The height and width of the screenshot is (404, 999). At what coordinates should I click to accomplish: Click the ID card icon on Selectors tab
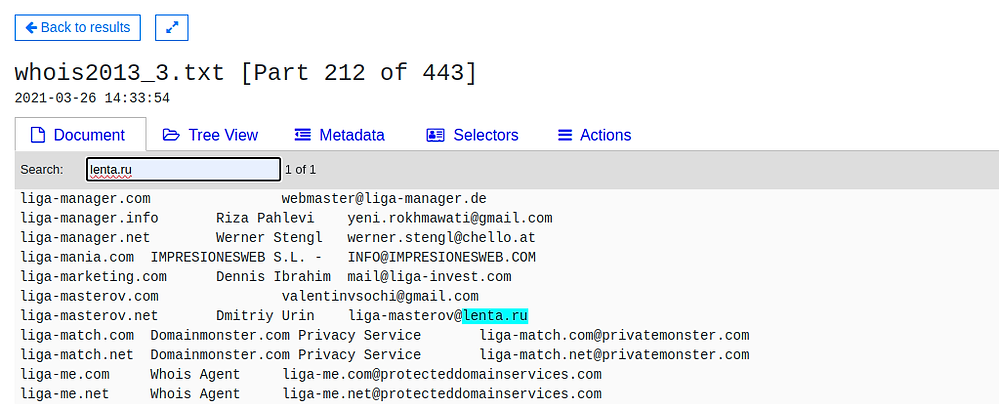tap(435, 135)
